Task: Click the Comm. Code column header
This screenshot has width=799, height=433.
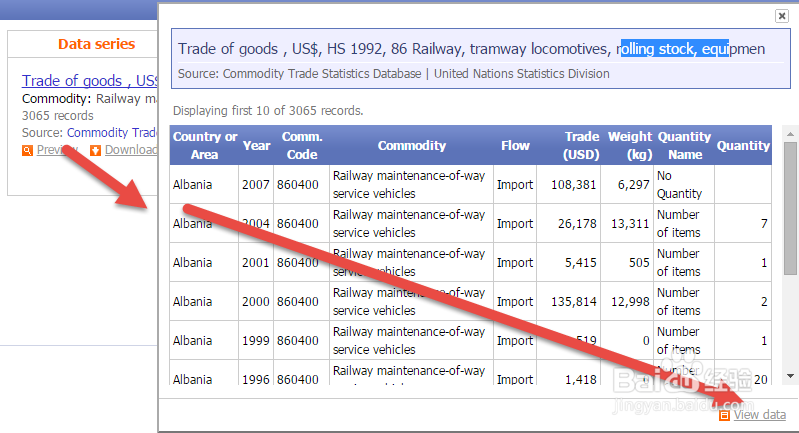Action: (x=302, y=145)
